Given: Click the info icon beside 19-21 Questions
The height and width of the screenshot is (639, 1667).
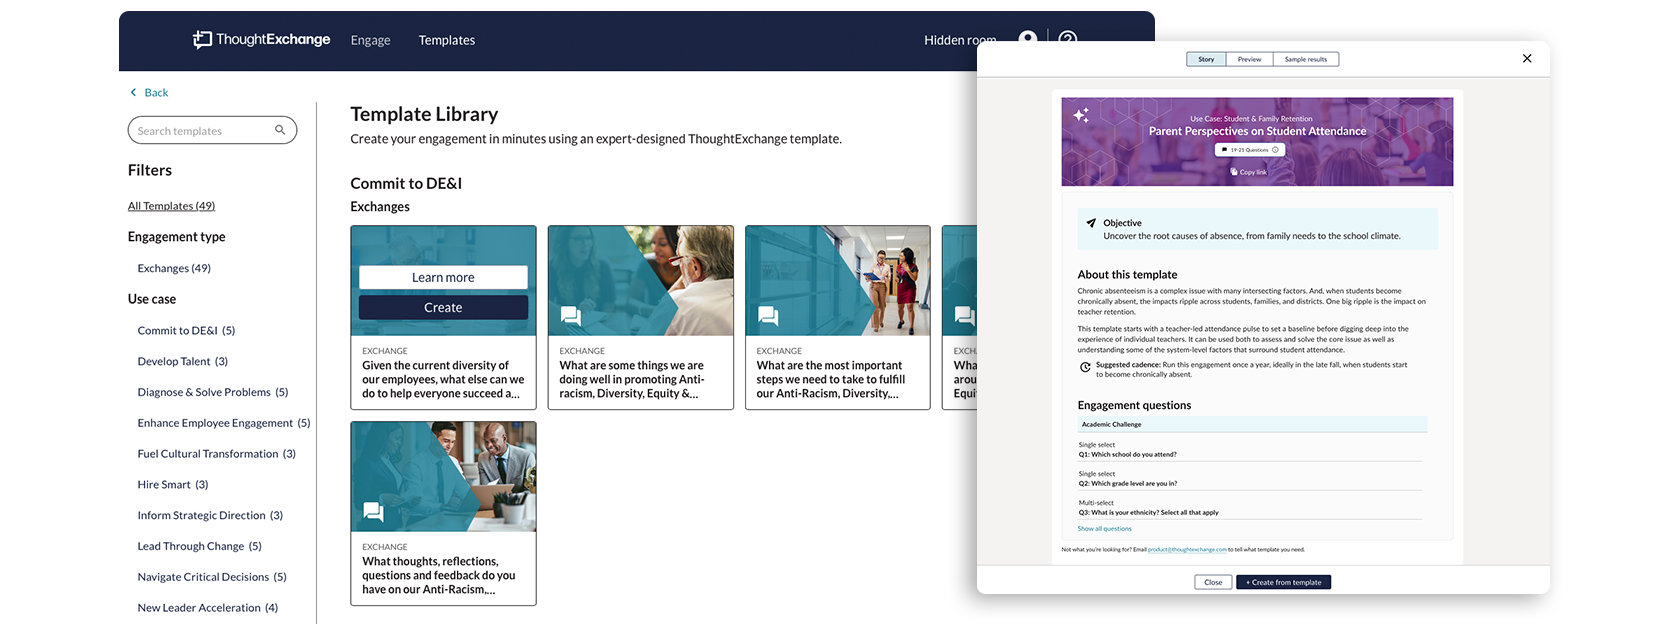Looking at the screenshot, I should [1275, 150].
